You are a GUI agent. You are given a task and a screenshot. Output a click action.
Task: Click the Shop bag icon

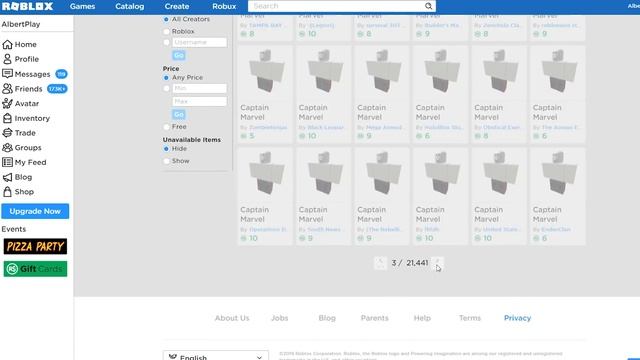tap(7, 191)
